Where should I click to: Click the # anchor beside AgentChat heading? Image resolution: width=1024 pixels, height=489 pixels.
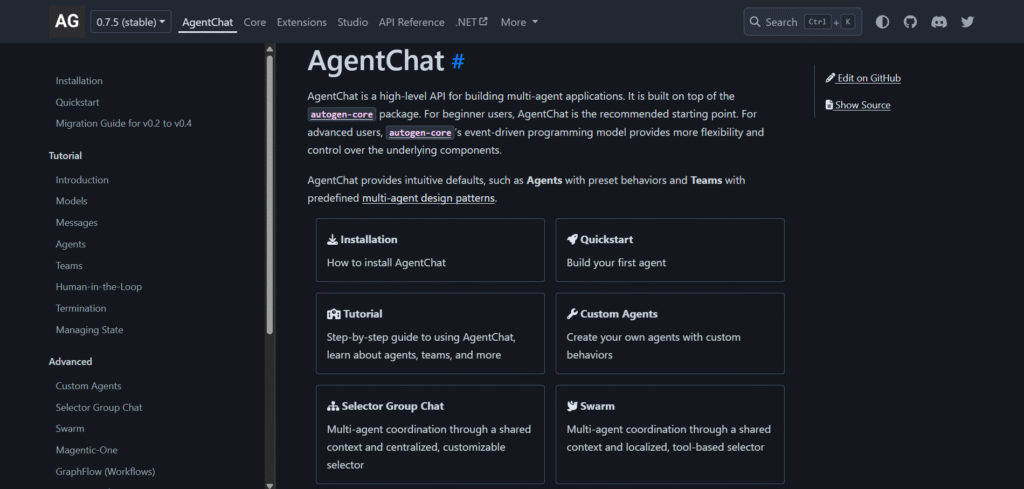(458, 61)
